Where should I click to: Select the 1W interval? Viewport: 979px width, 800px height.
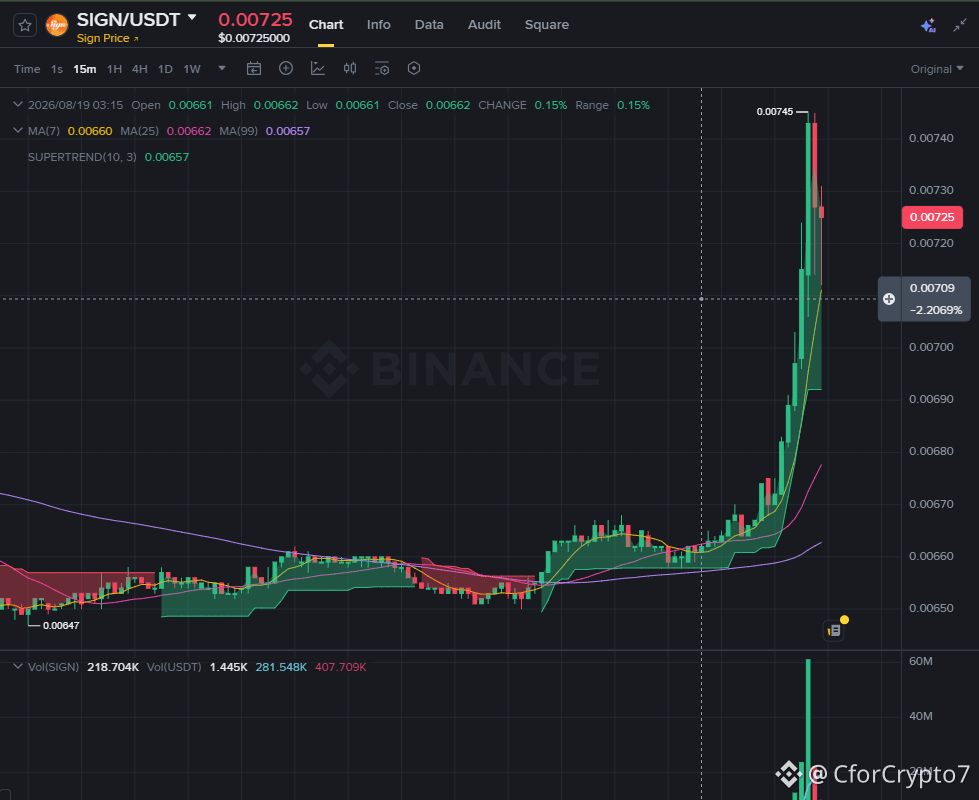[x=192, y=69]
